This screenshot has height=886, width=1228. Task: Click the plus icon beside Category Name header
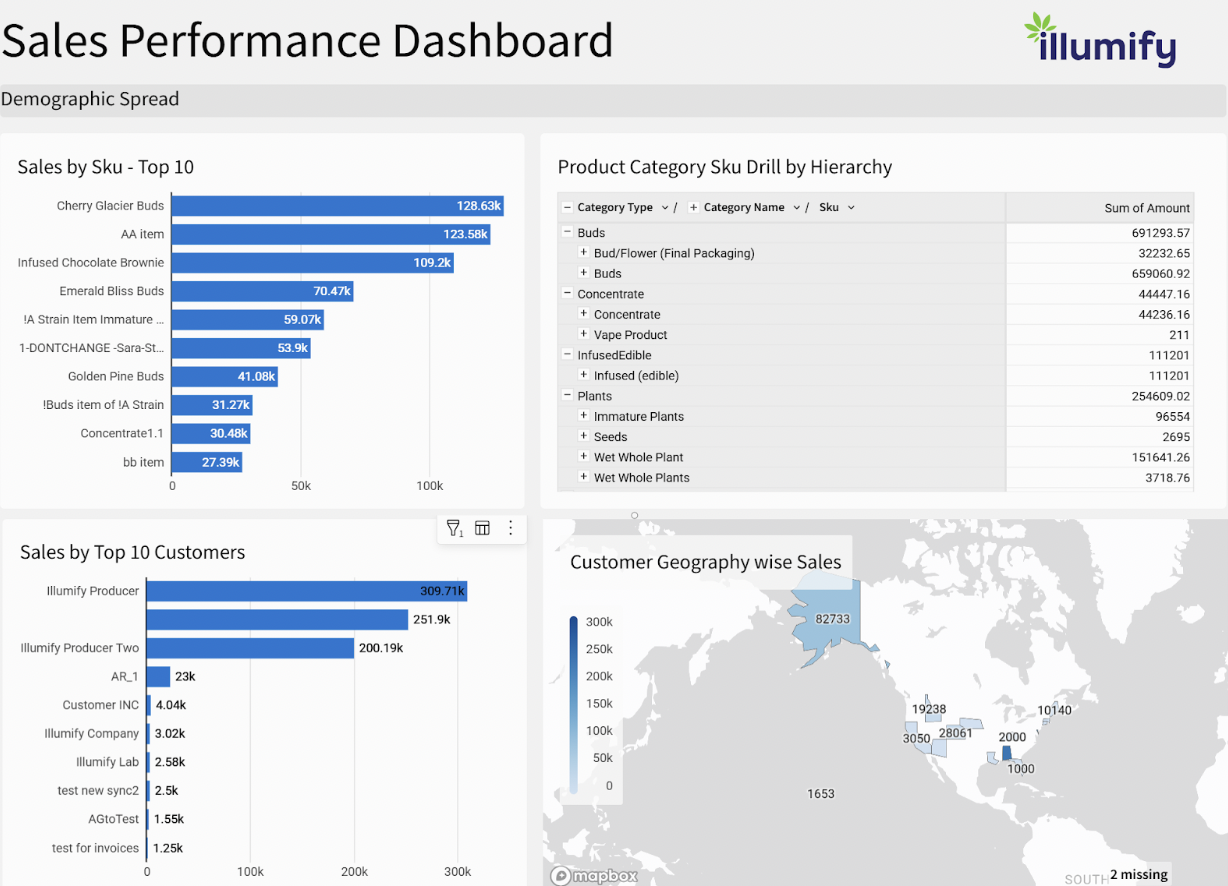693,208
